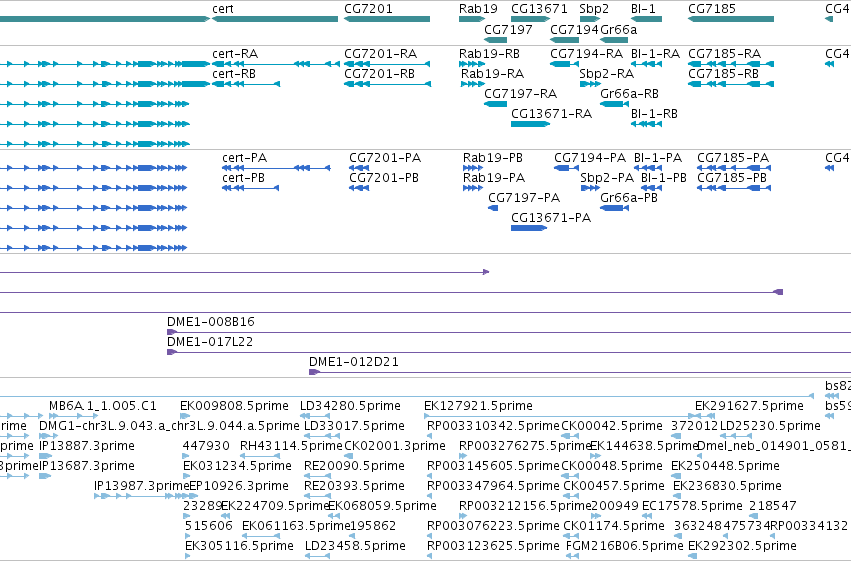Select the Rab19-PB protein label
This screenshot has height=561, width=851.
[493, 158]
